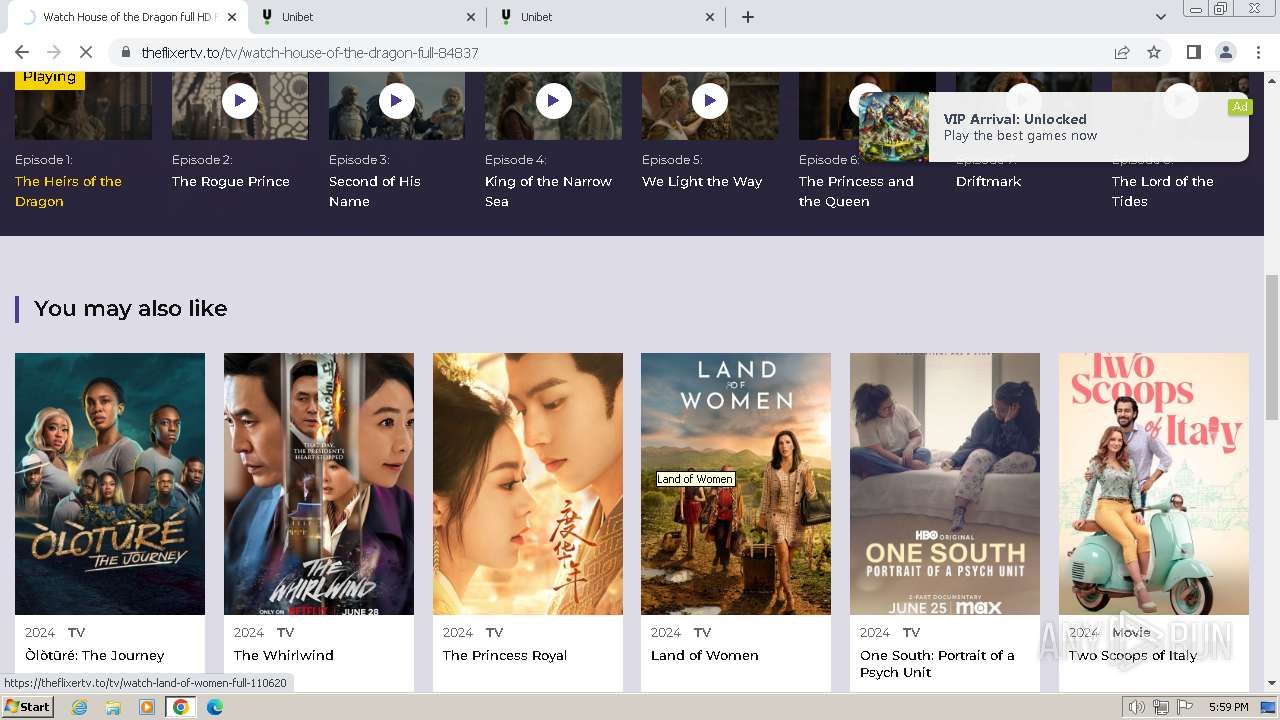Go back in browser history
The height and width of the screenshot is (720, 1280).
[x=22, y=52]
